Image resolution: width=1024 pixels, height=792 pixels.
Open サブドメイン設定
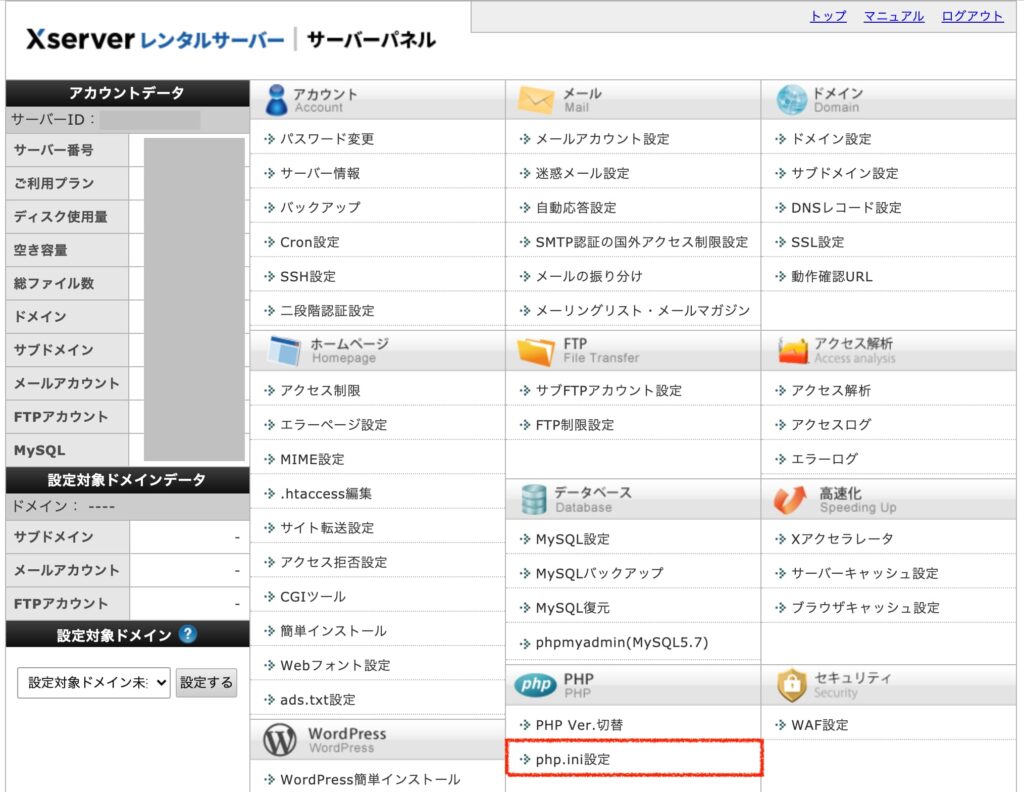844,173
